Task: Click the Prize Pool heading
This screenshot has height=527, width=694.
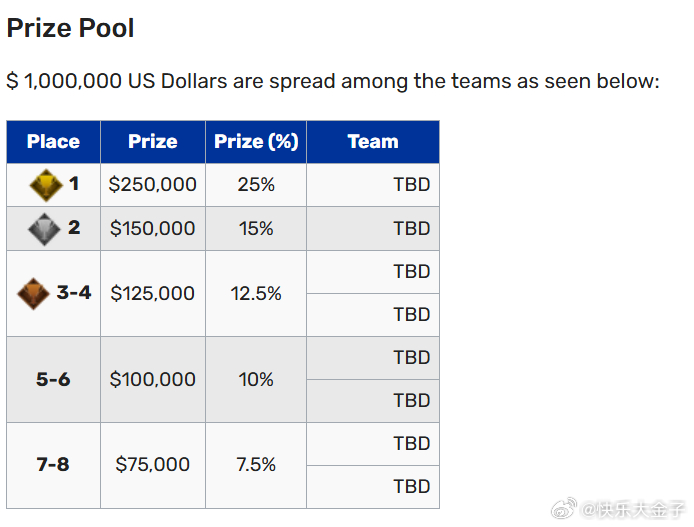Action: pos(70,28)
